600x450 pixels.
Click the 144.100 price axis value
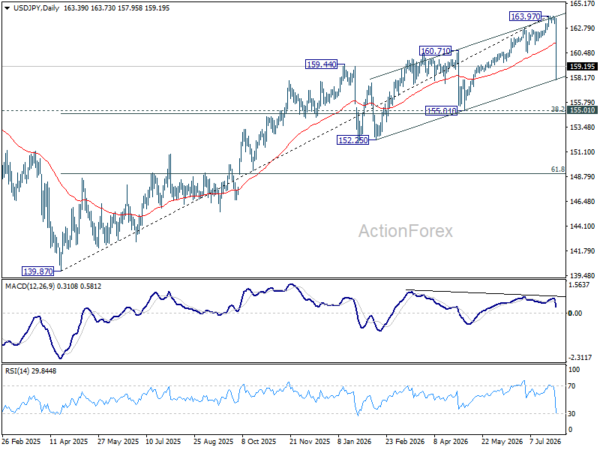point(582,227)
